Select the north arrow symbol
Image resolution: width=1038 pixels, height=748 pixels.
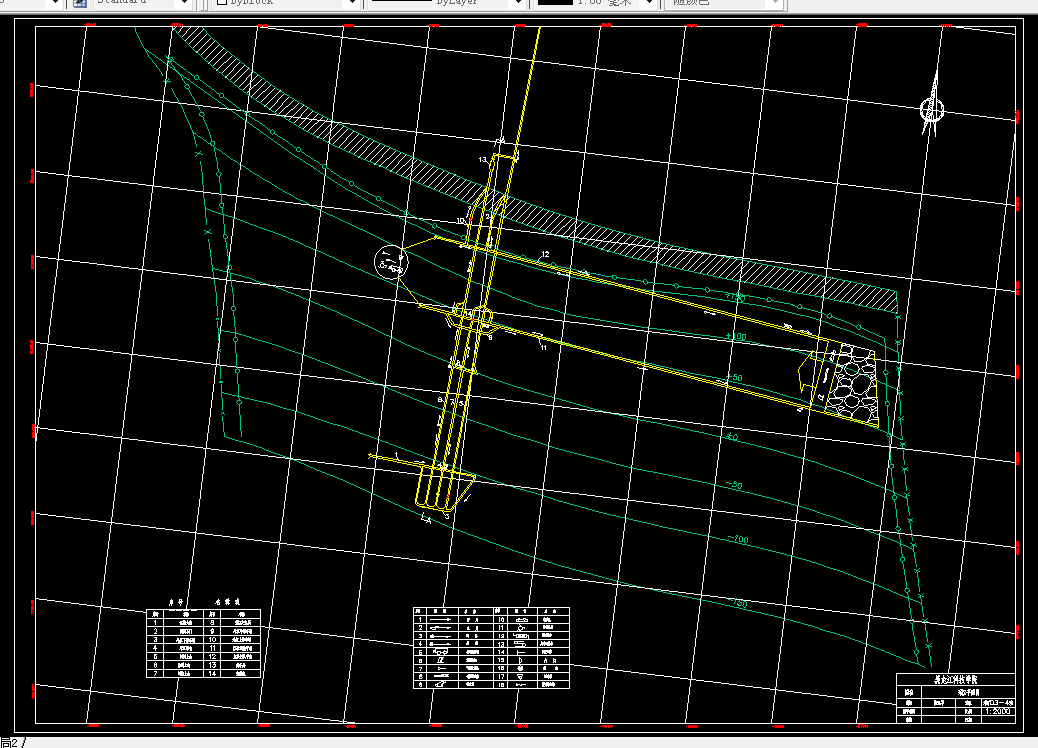(x=932, y=106)
